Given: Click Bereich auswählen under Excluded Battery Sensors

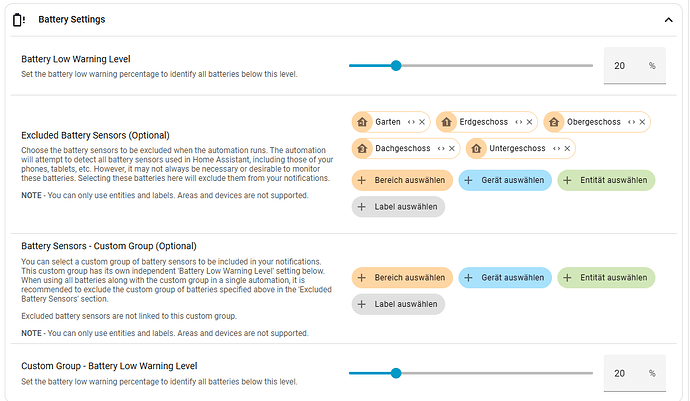Looking at the screenshot, I should (402, 181).
